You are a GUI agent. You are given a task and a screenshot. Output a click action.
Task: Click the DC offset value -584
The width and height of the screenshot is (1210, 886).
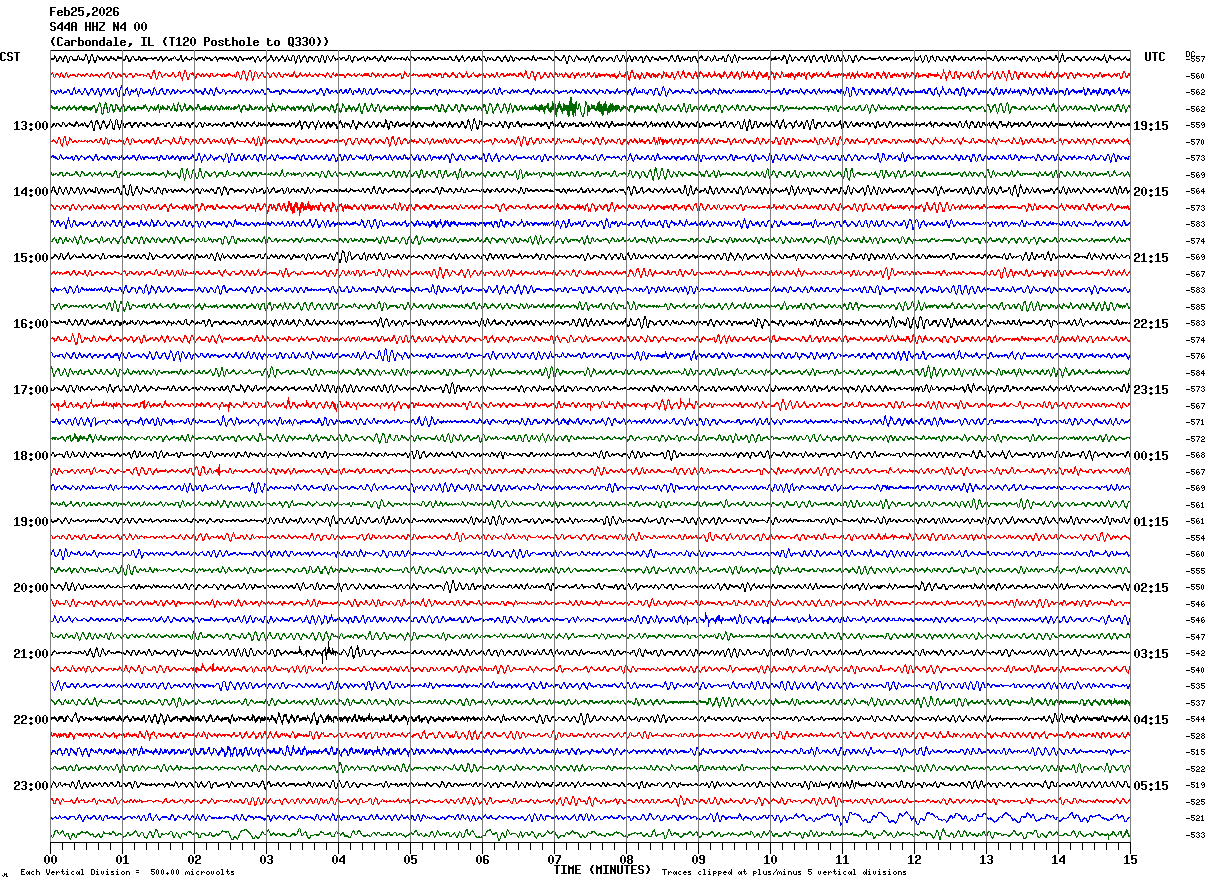coord(1196,373)
